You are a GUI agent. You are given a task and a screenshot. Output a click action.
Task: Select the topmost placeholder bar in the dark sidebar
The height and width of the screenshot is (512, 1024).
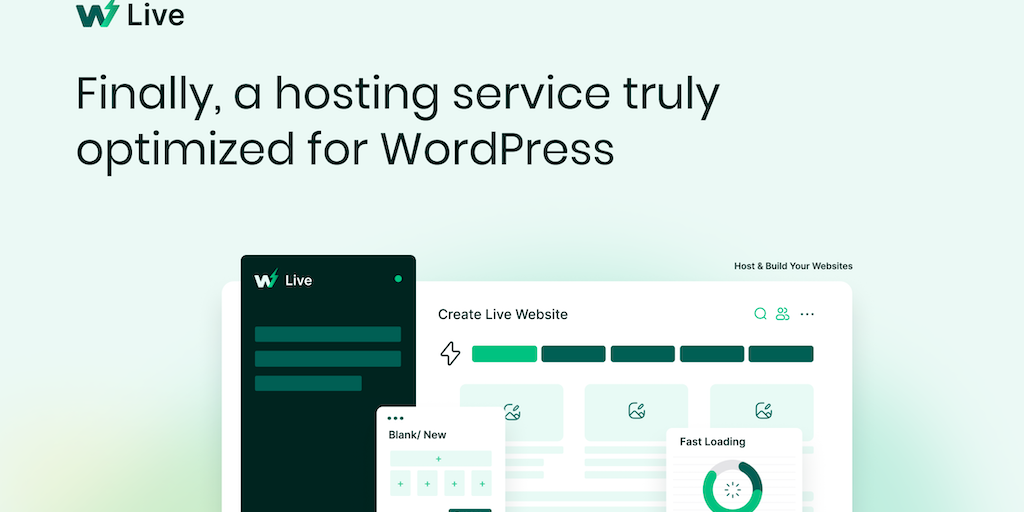[x=328, y=334]
